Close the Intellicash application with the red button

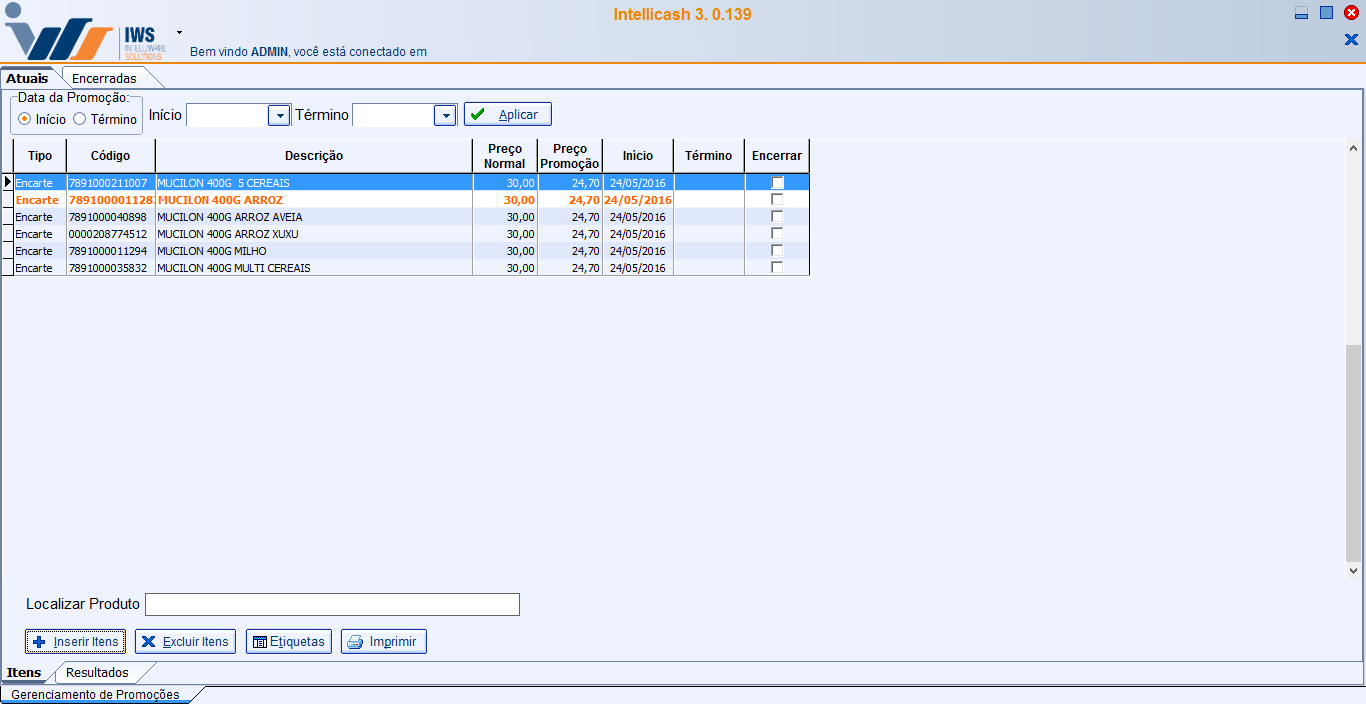coord(1351,13)
